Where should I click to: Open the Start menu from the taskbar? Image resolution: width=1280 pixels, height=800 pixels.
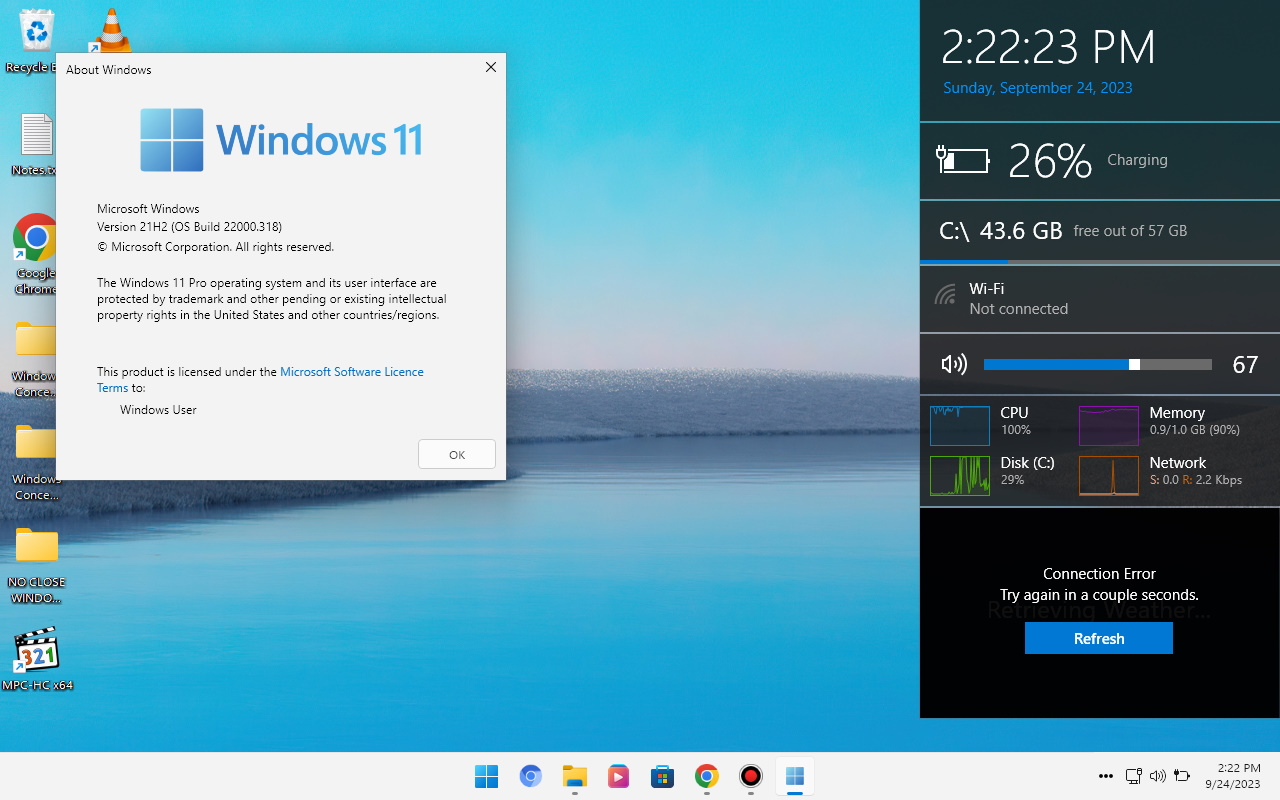pos(486,776)
